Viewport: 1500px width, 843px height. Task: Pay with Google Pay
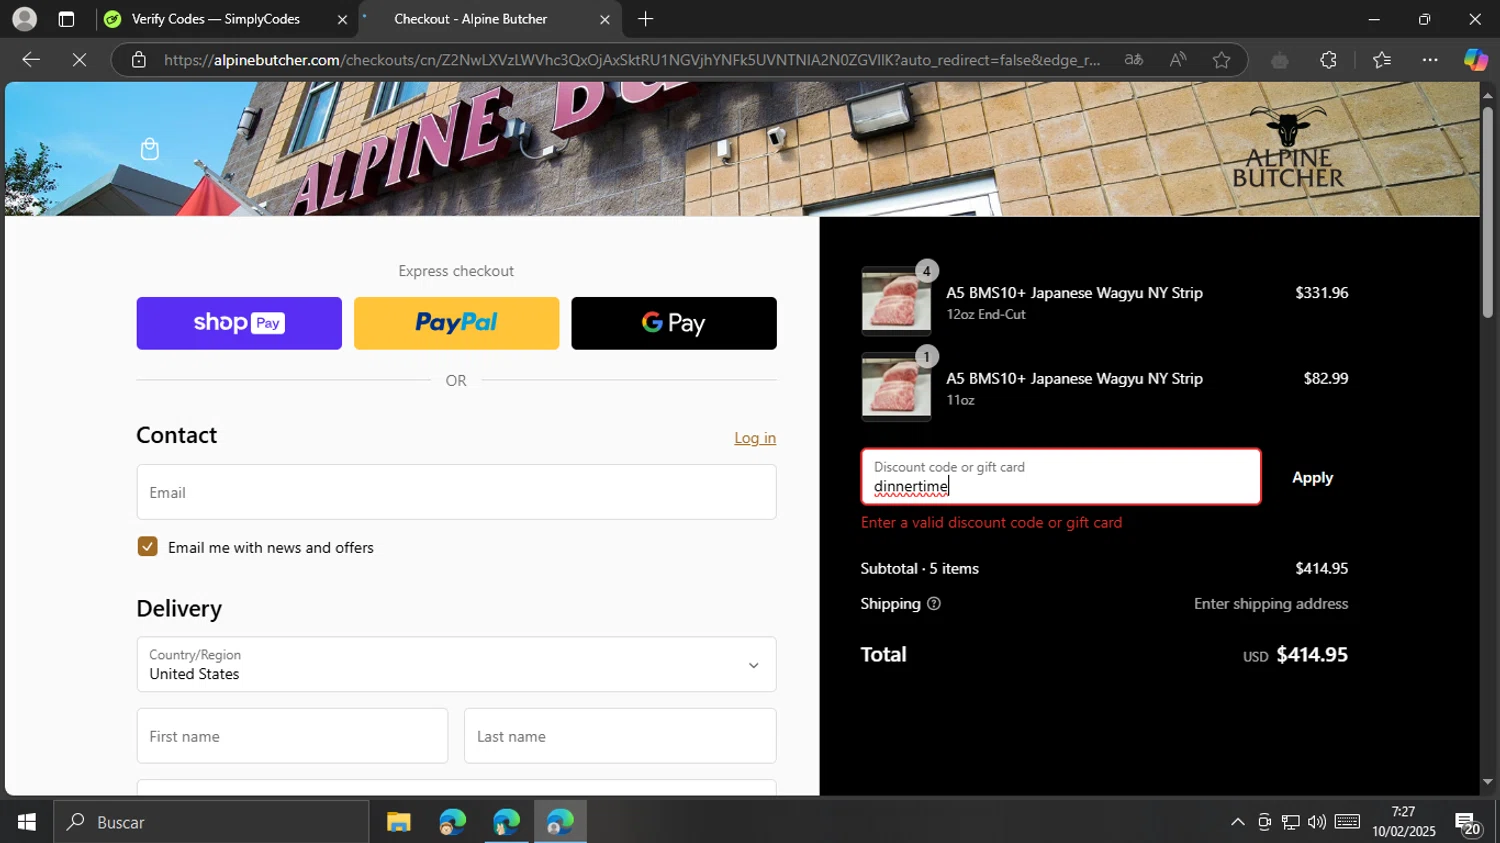(x=674, y=323)
